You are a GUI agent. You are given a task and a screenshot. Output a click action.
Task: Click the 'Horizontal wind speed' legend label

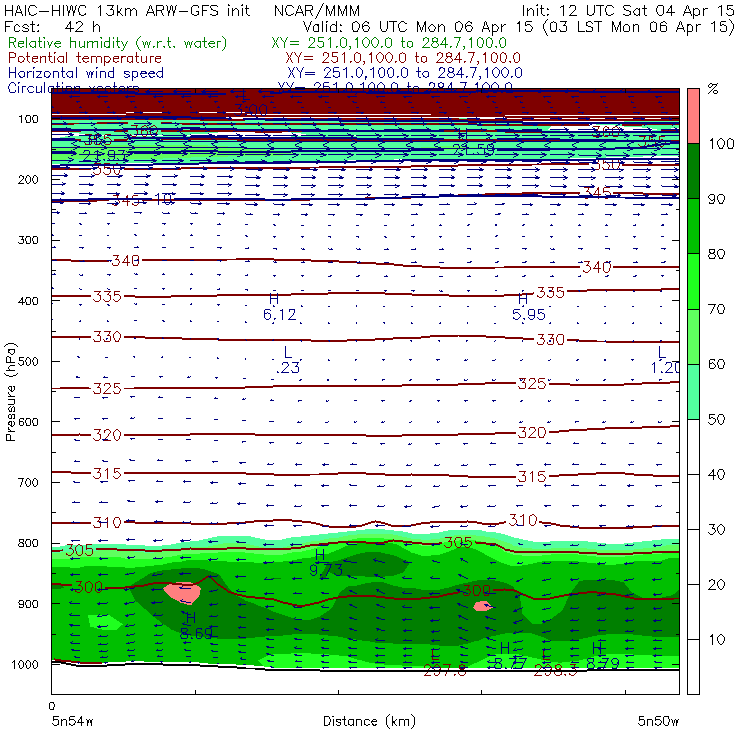pyautogui.click(x=86, y=73)
